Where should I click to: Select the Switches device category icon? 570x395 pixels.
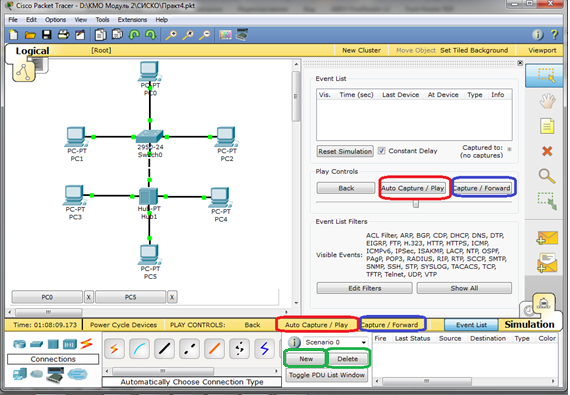[x=36, y=344]
